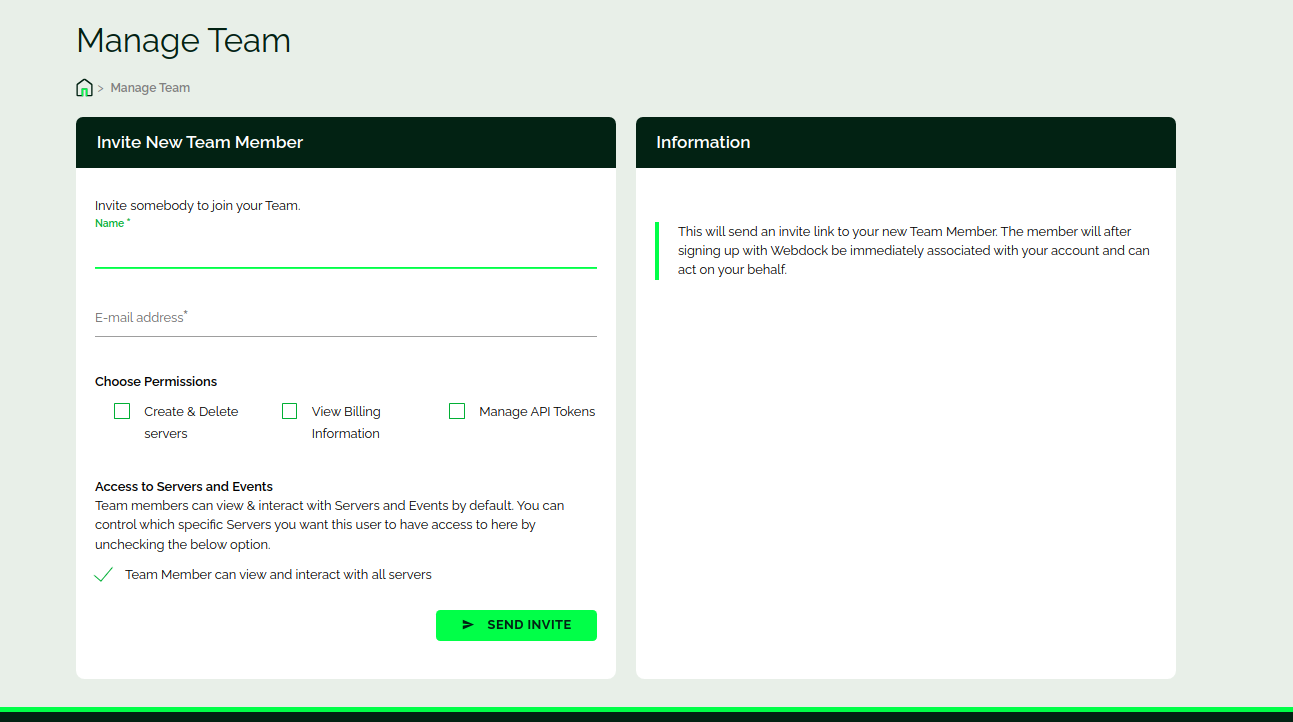Click the Manage Team page title

pyautogui.click(x=183, y=41)
